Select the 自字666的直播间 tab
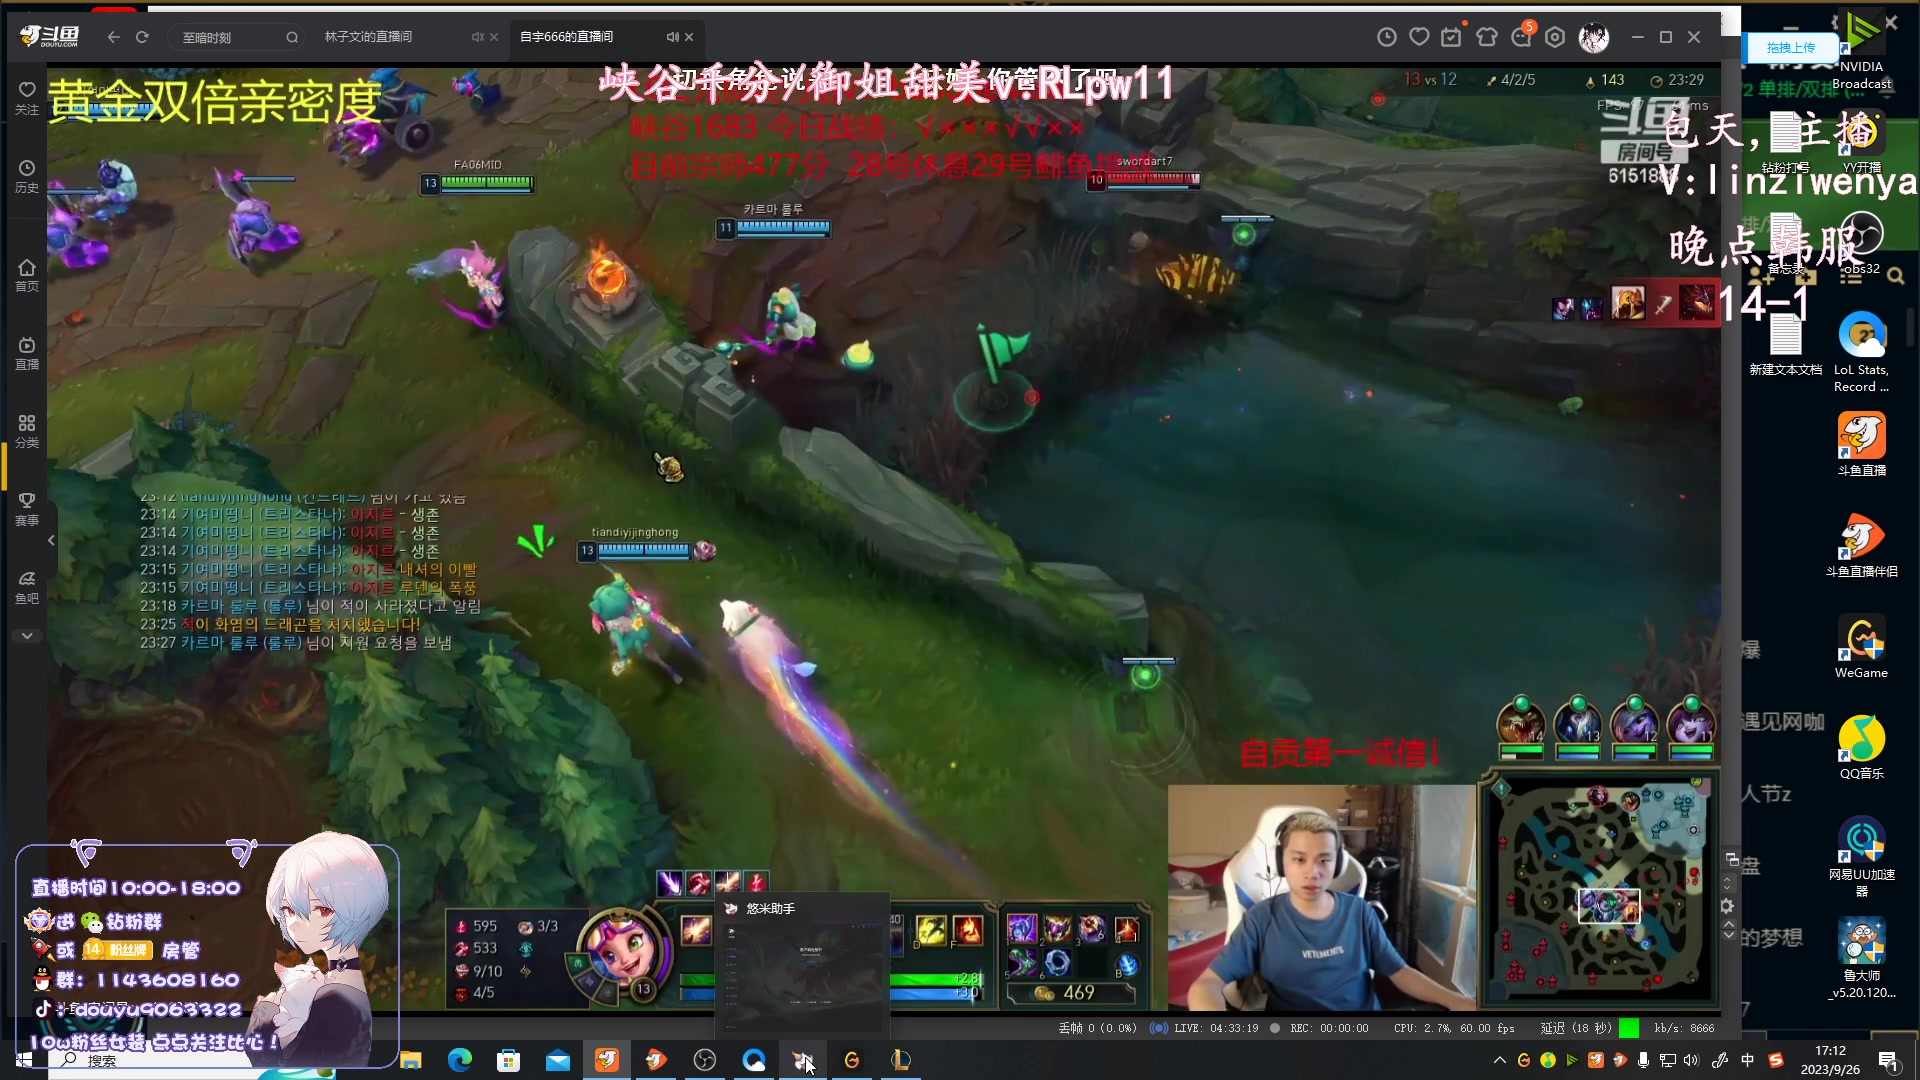1920x1080 pixels. click(567, 37)
